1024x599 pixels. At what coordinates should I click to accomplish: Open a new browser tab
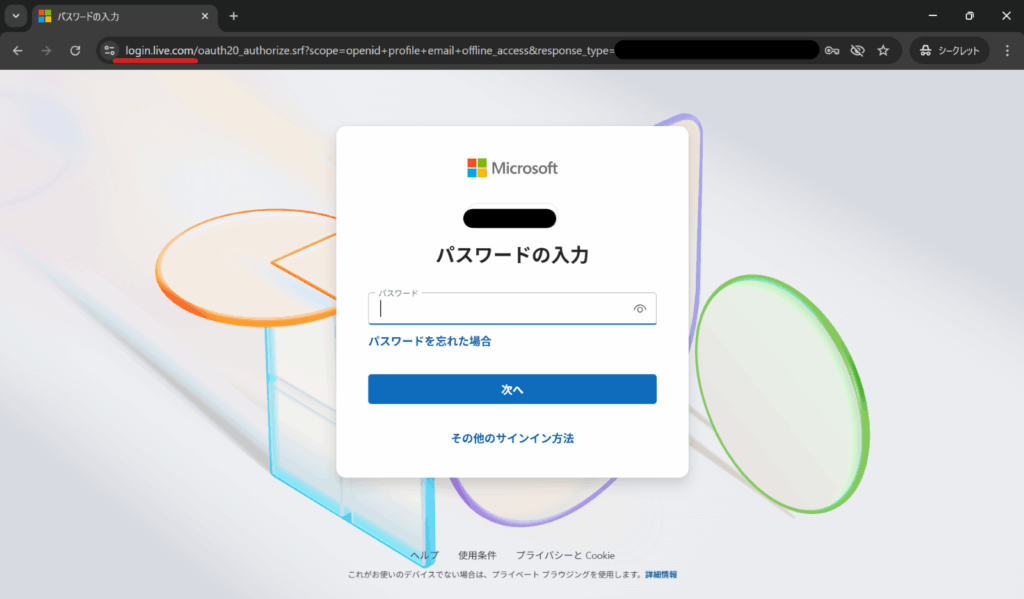pyautogui.click(x=233, y=16)
